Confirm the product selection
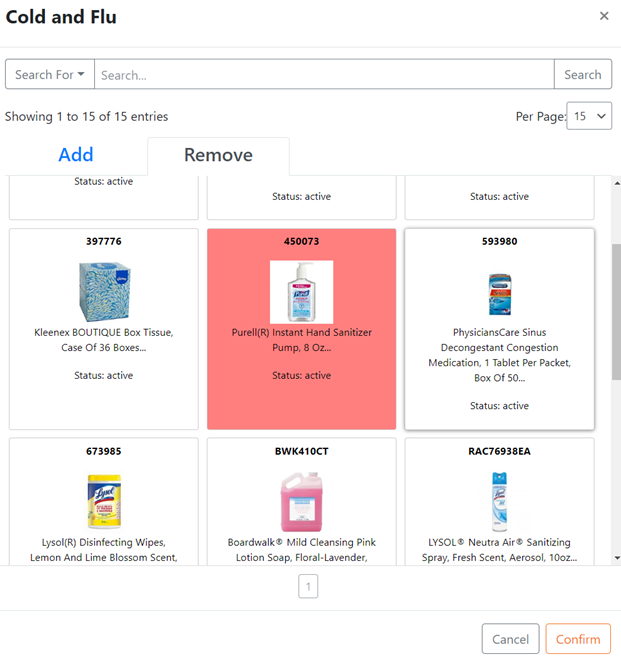 (x=578, y=639)
